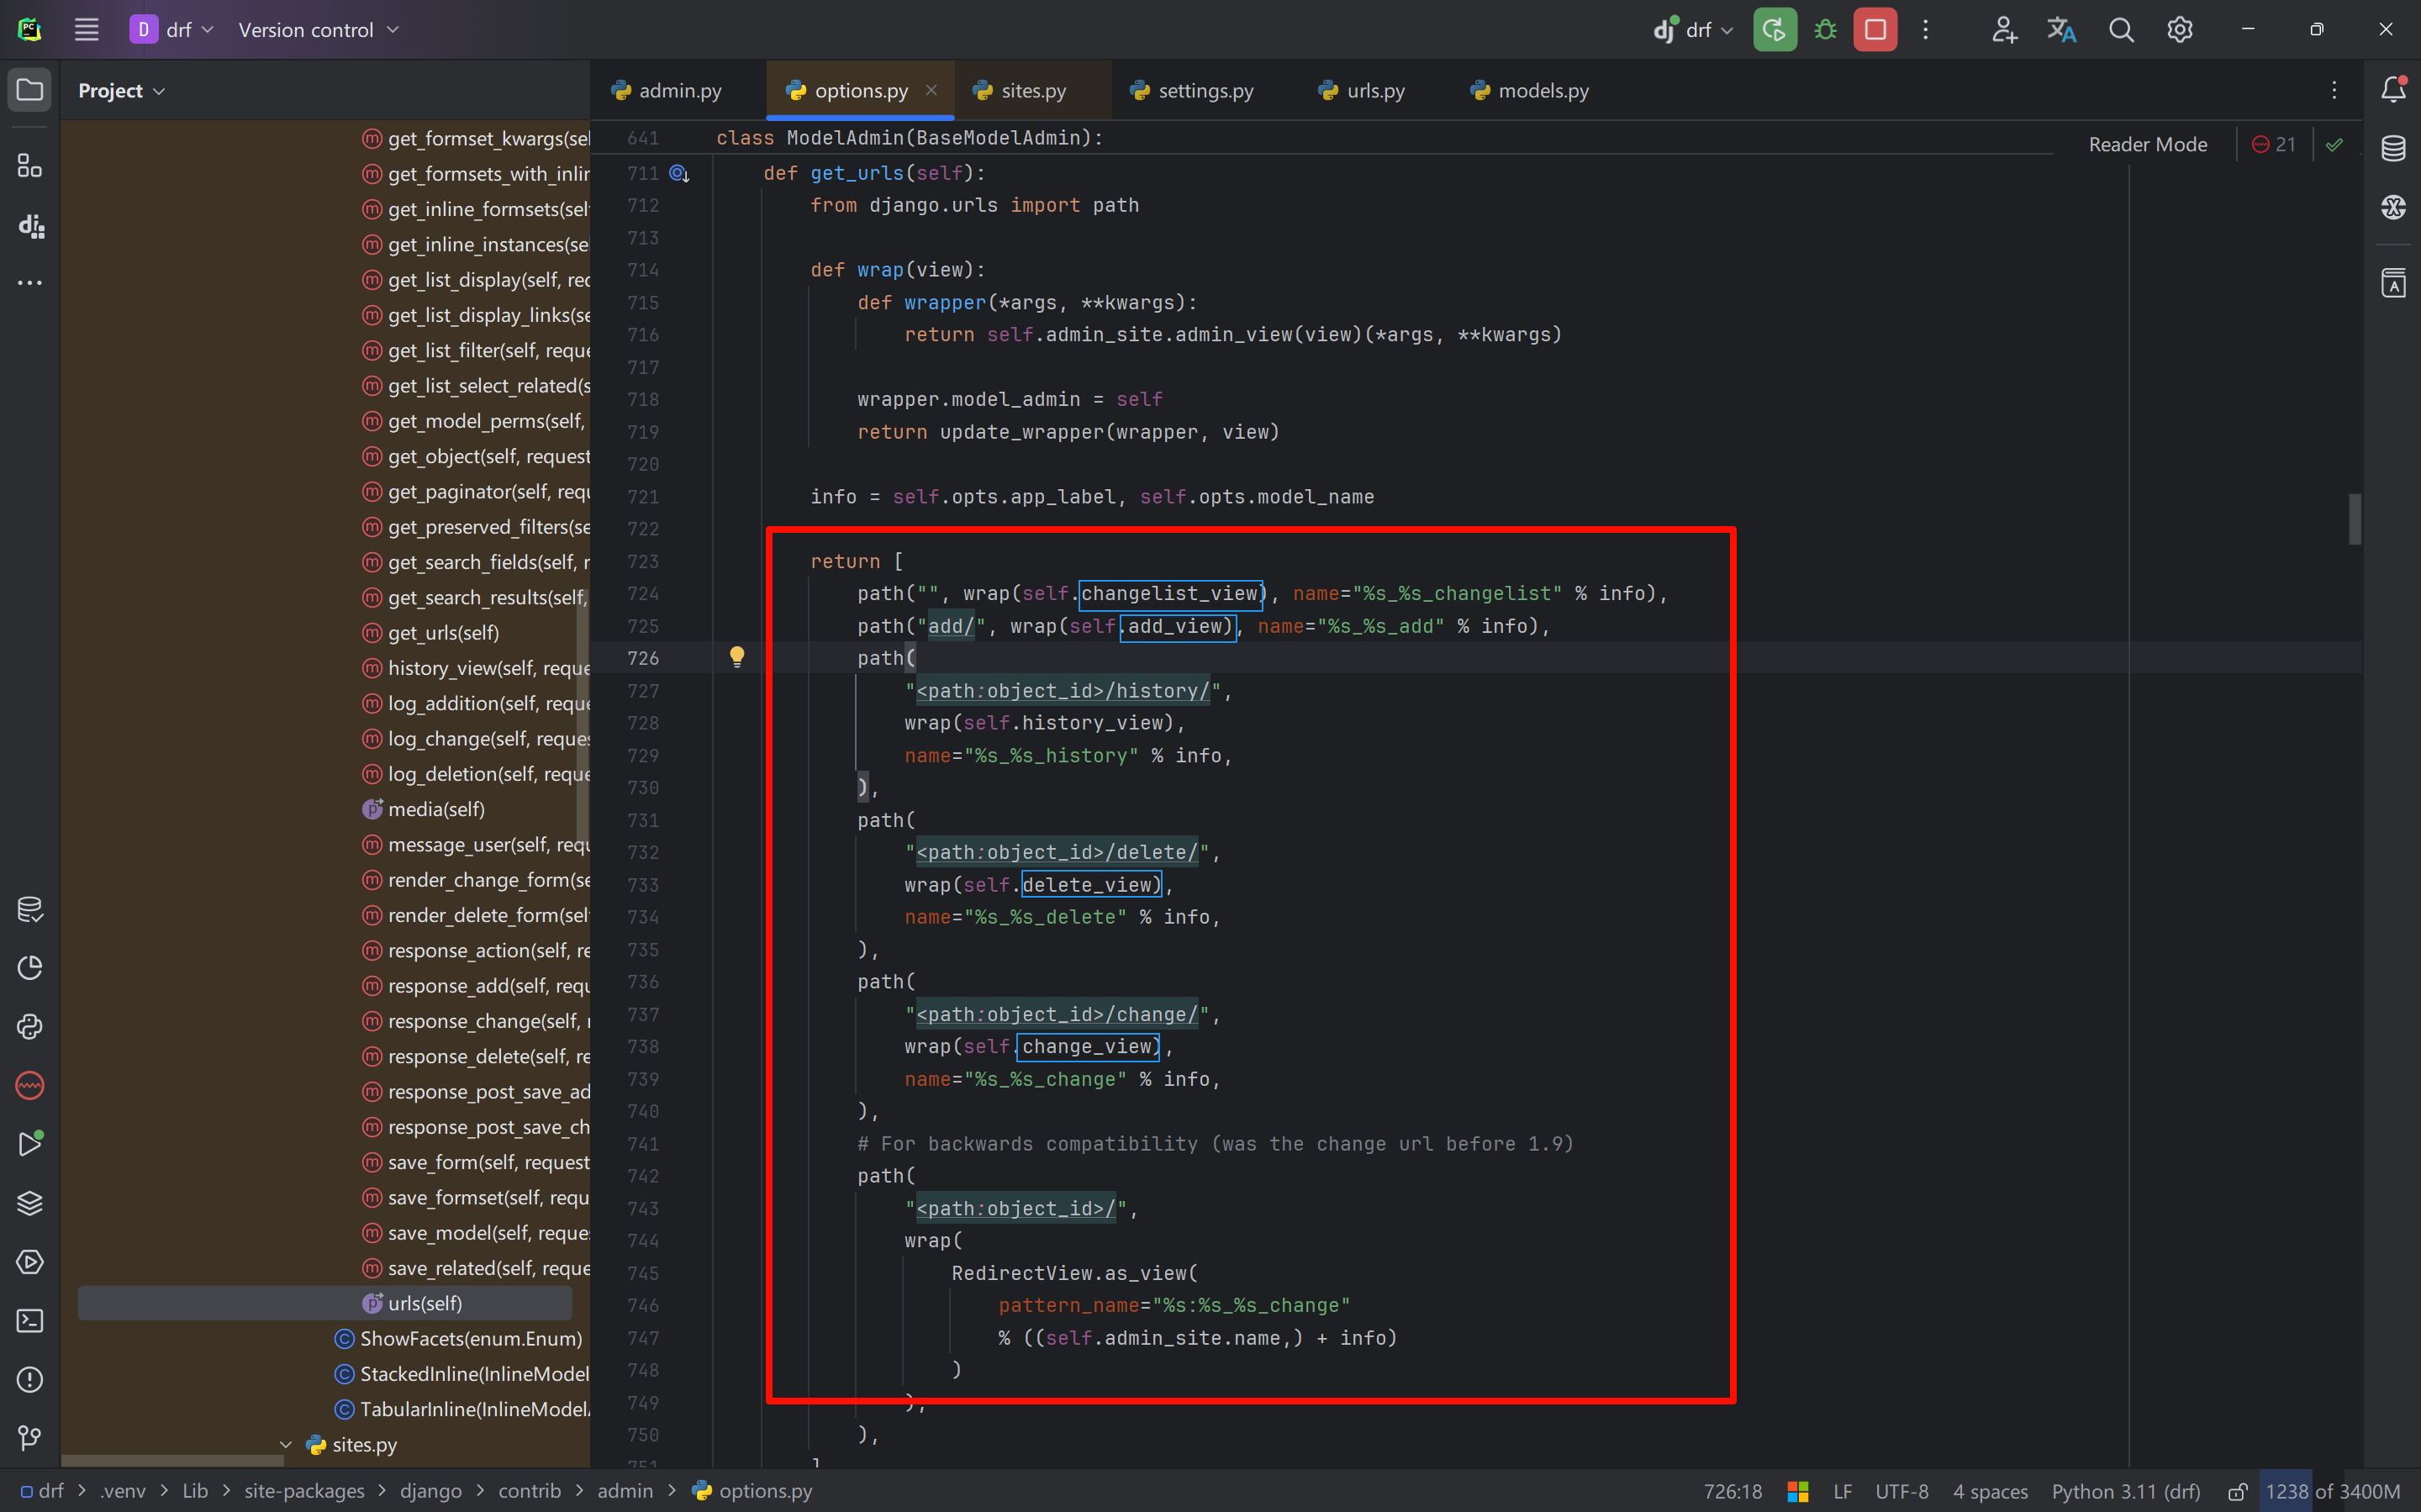Open the Python Console tool window
2421x1512 pixels.
(x=30, y=1027)
